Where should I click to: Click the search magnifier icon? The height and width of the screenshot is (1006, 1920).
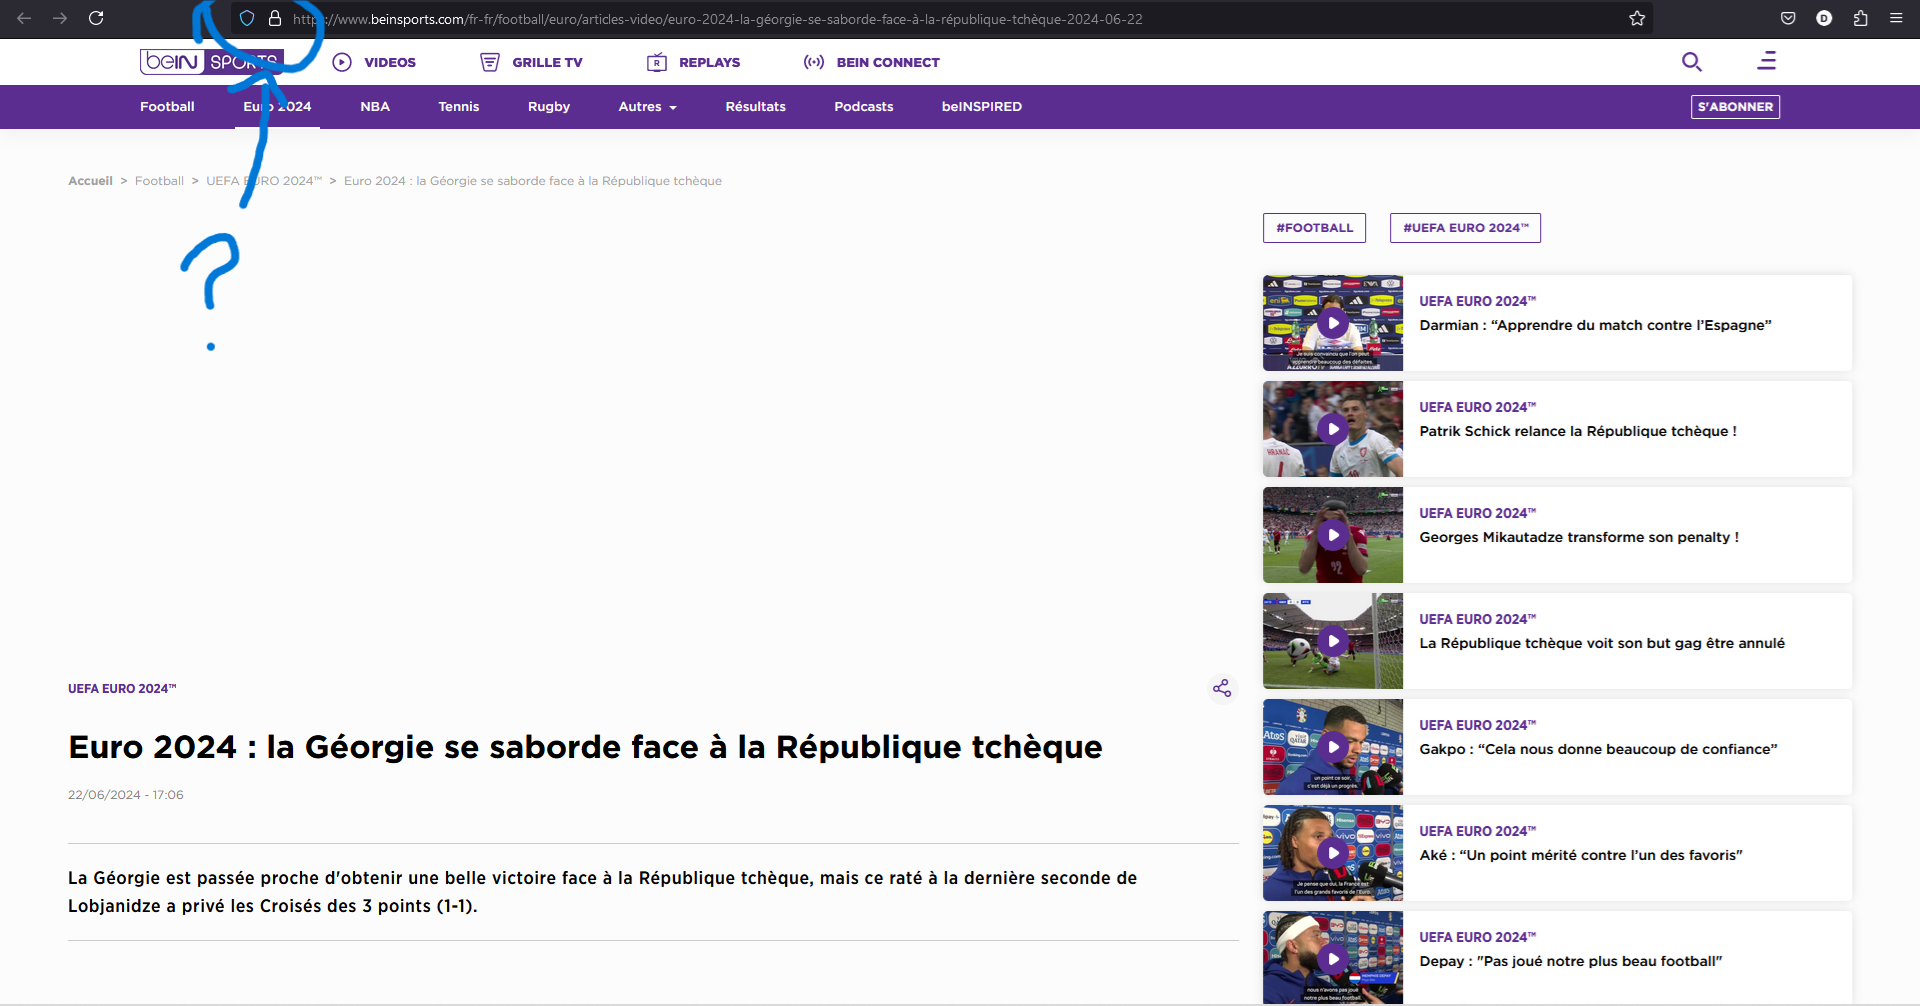(1691, 62)
